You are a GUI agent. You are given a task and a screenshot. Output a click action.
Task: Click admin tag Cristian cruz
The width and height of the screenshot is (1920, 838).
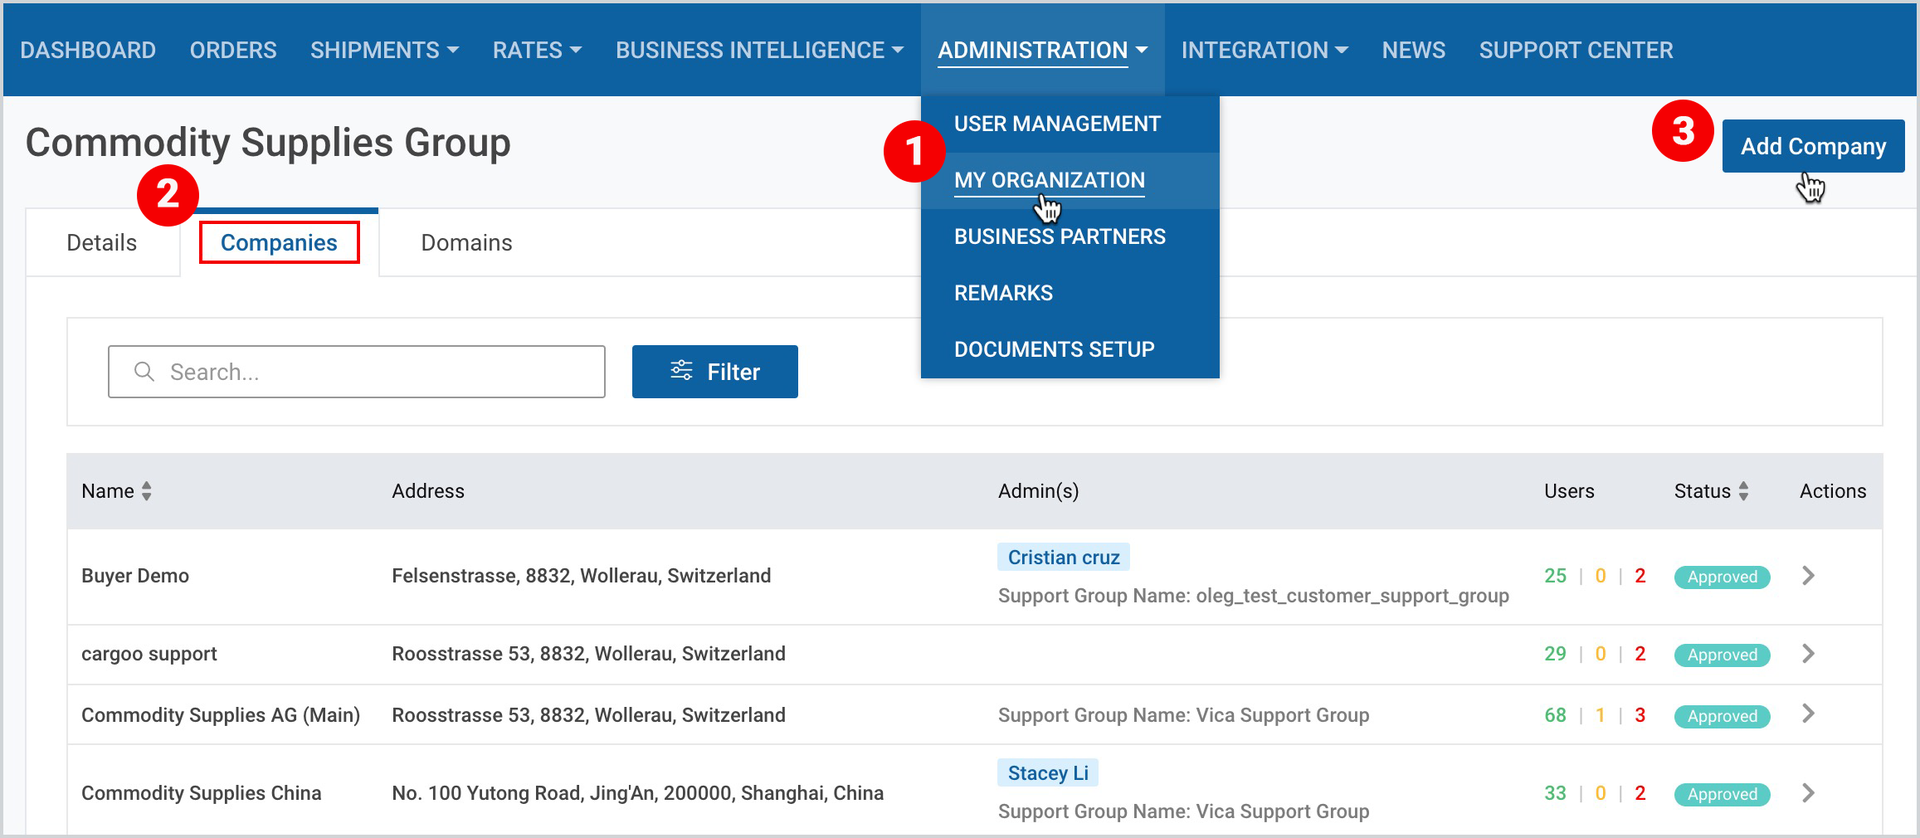[1063, 558]
